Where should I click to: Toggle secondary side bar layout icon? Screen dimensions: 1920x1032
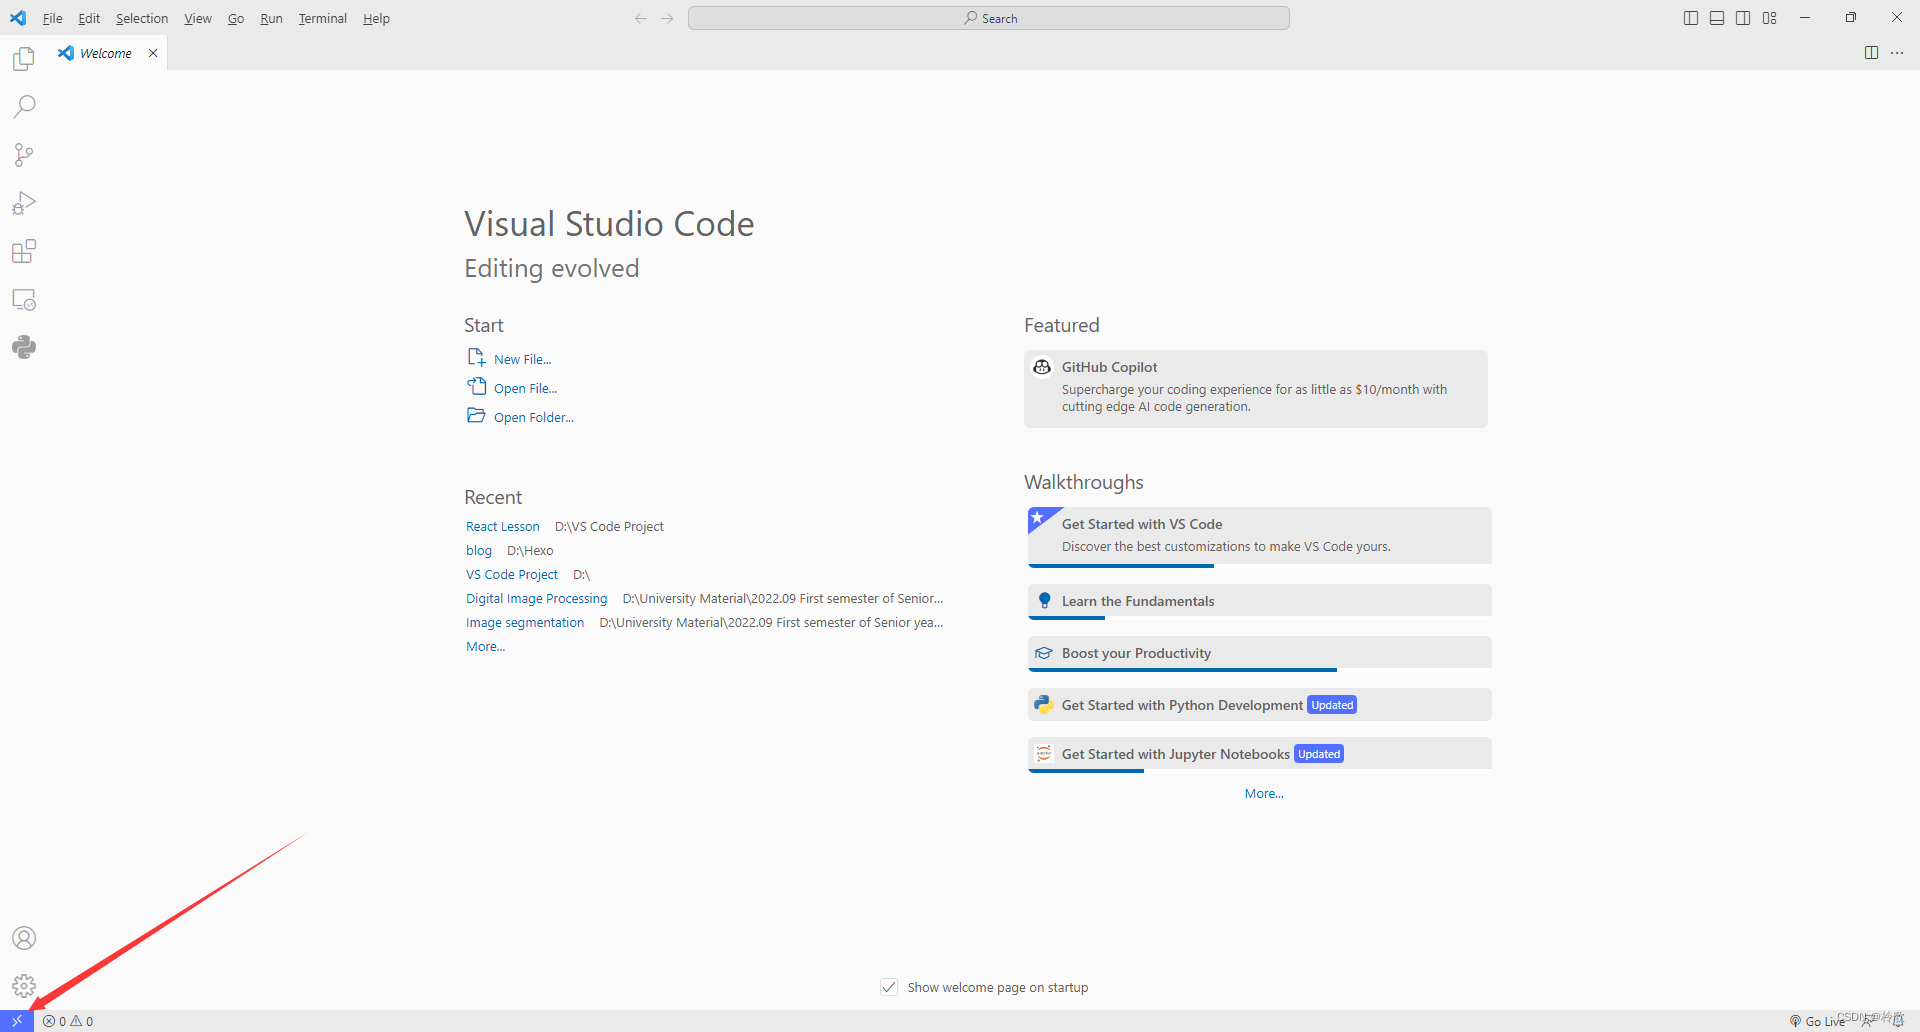point(1743,18)
